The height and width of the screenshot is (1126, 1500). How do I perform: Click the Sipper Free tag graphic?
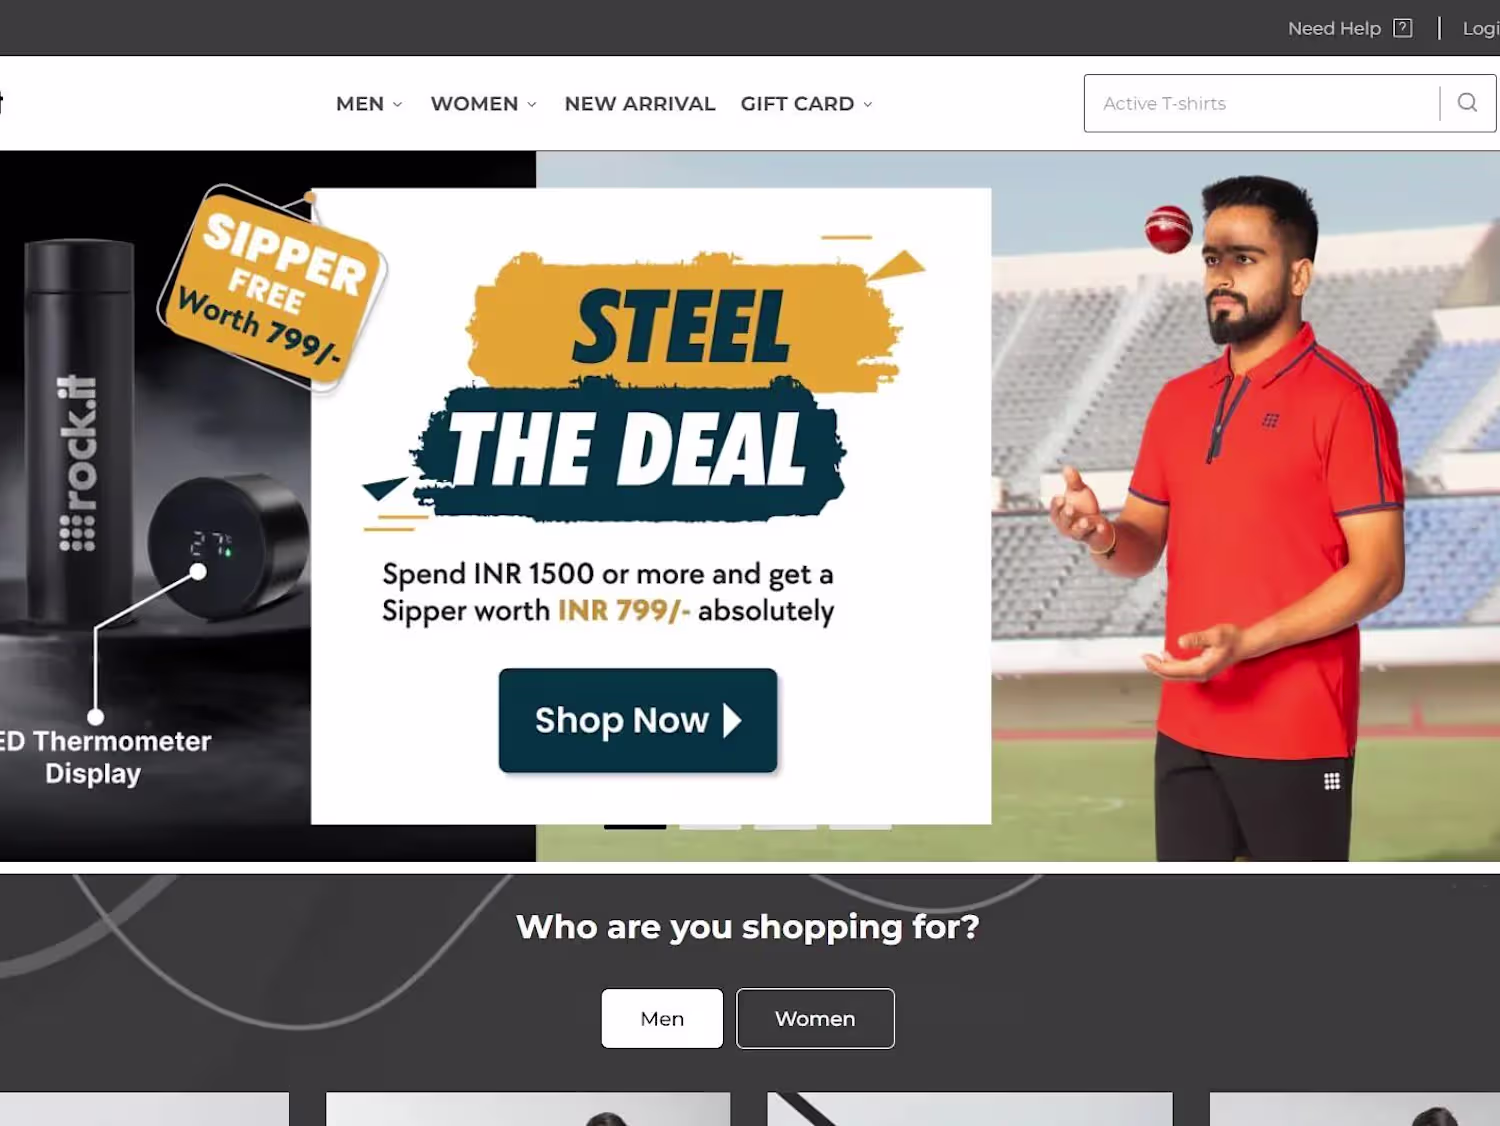(272, 287)
